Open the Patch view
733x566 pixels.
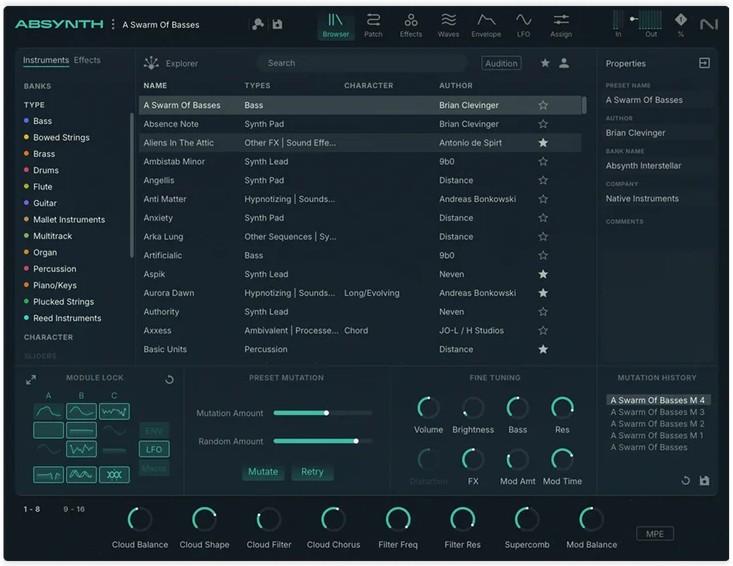373,25
